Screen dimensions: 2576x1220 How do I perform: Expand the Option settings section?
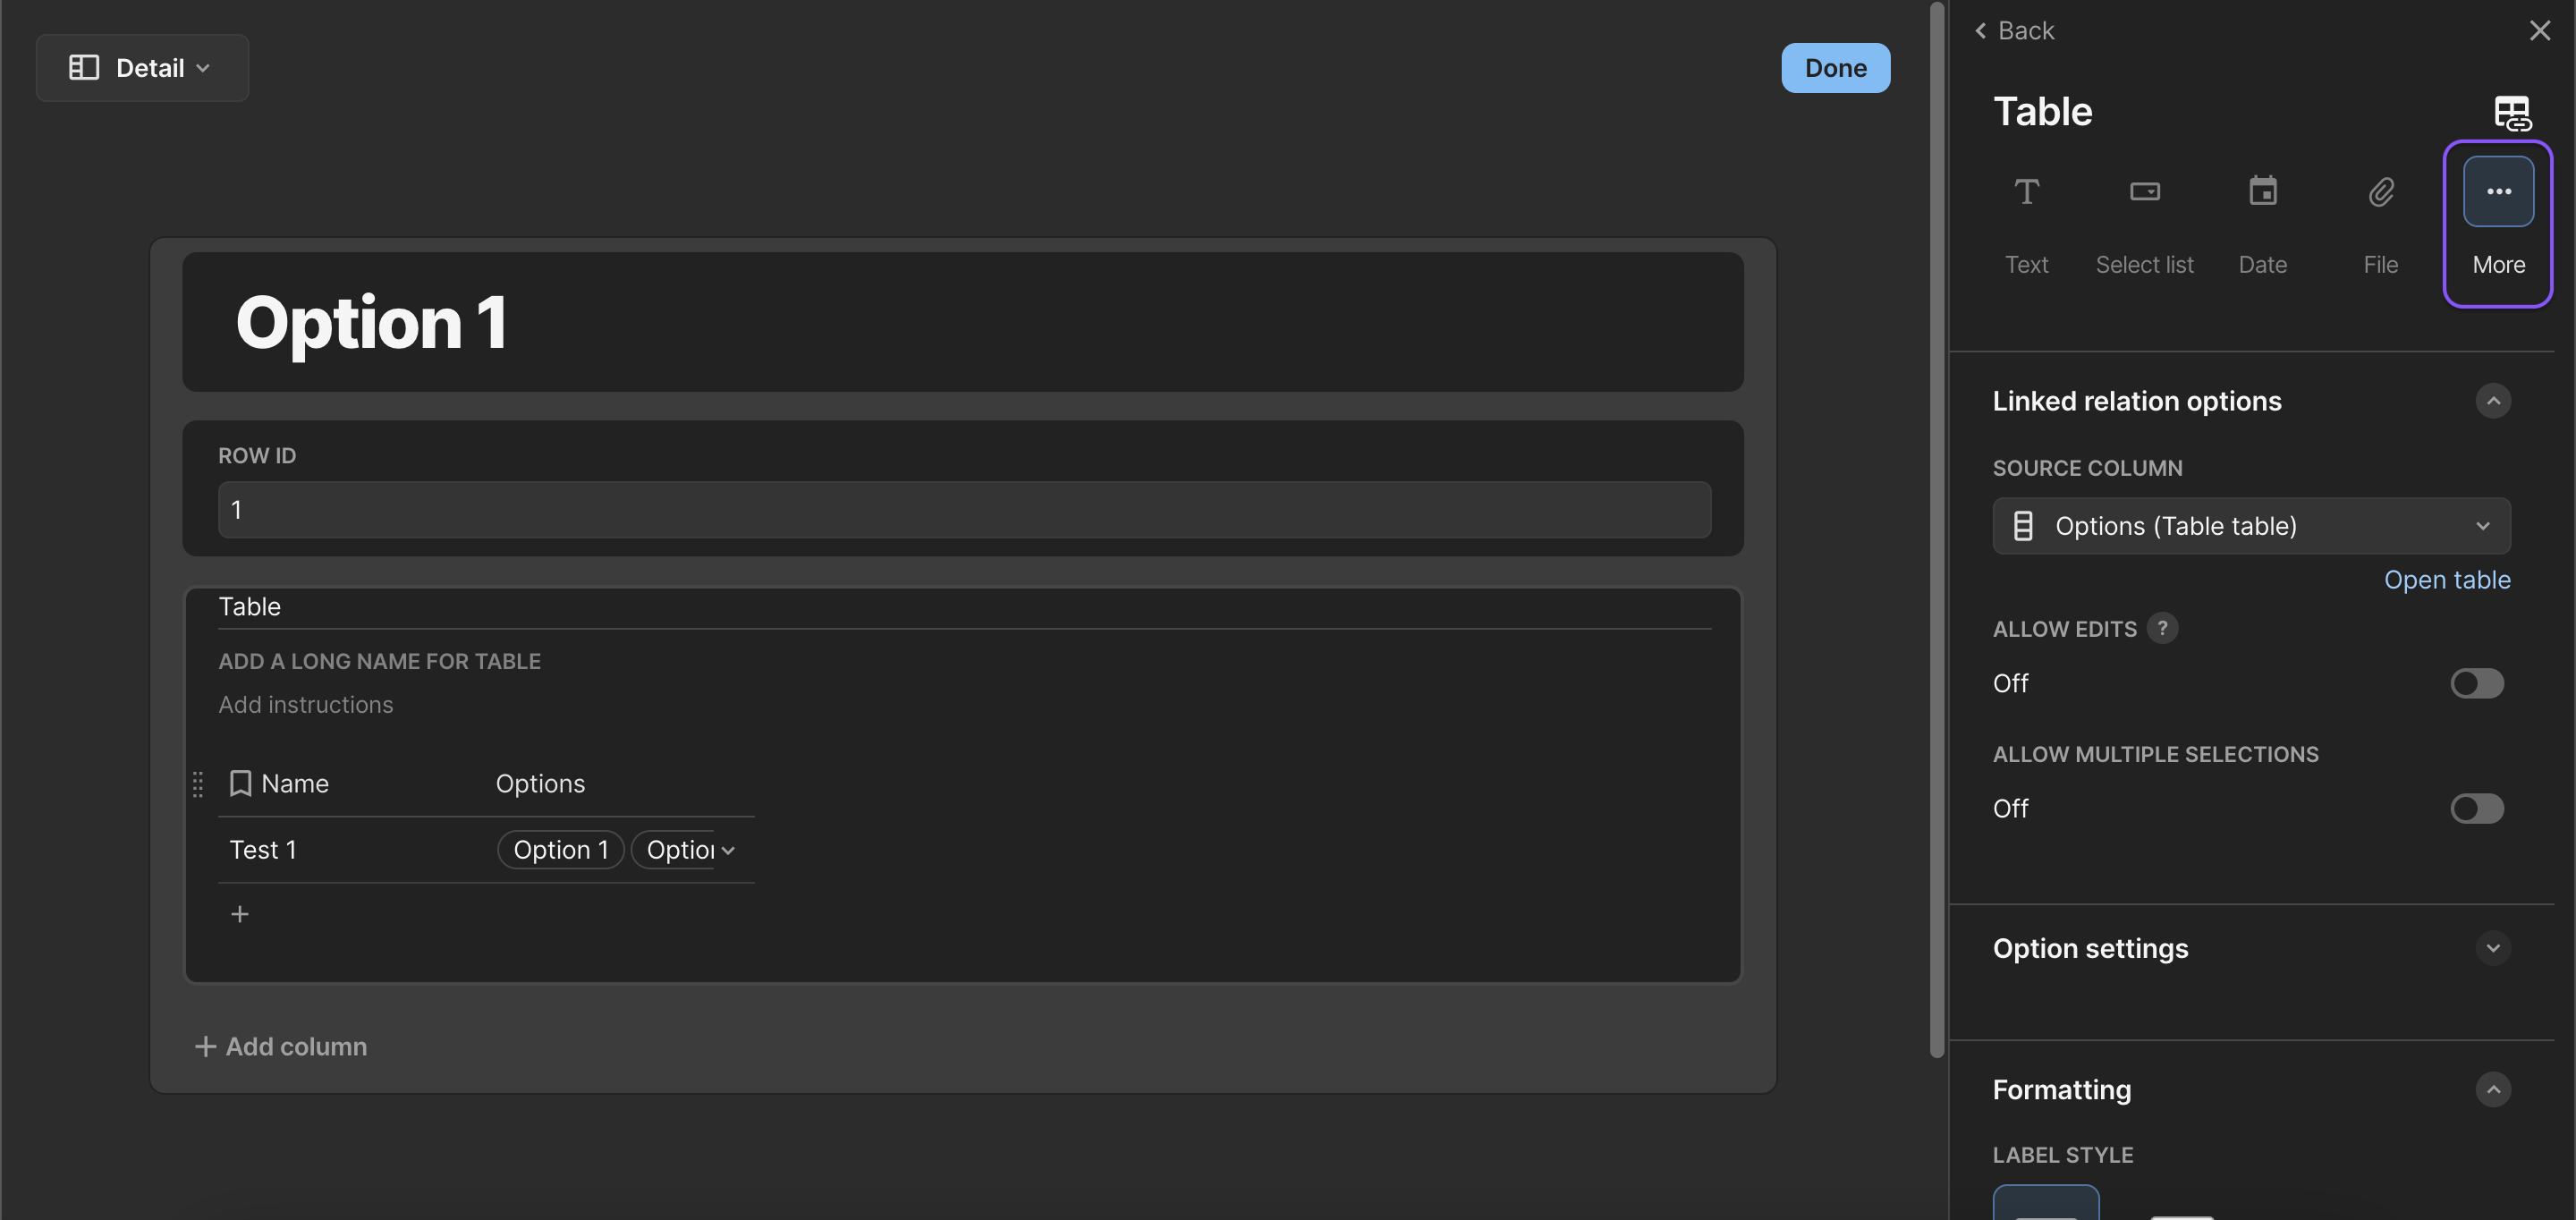[2492, 948]
